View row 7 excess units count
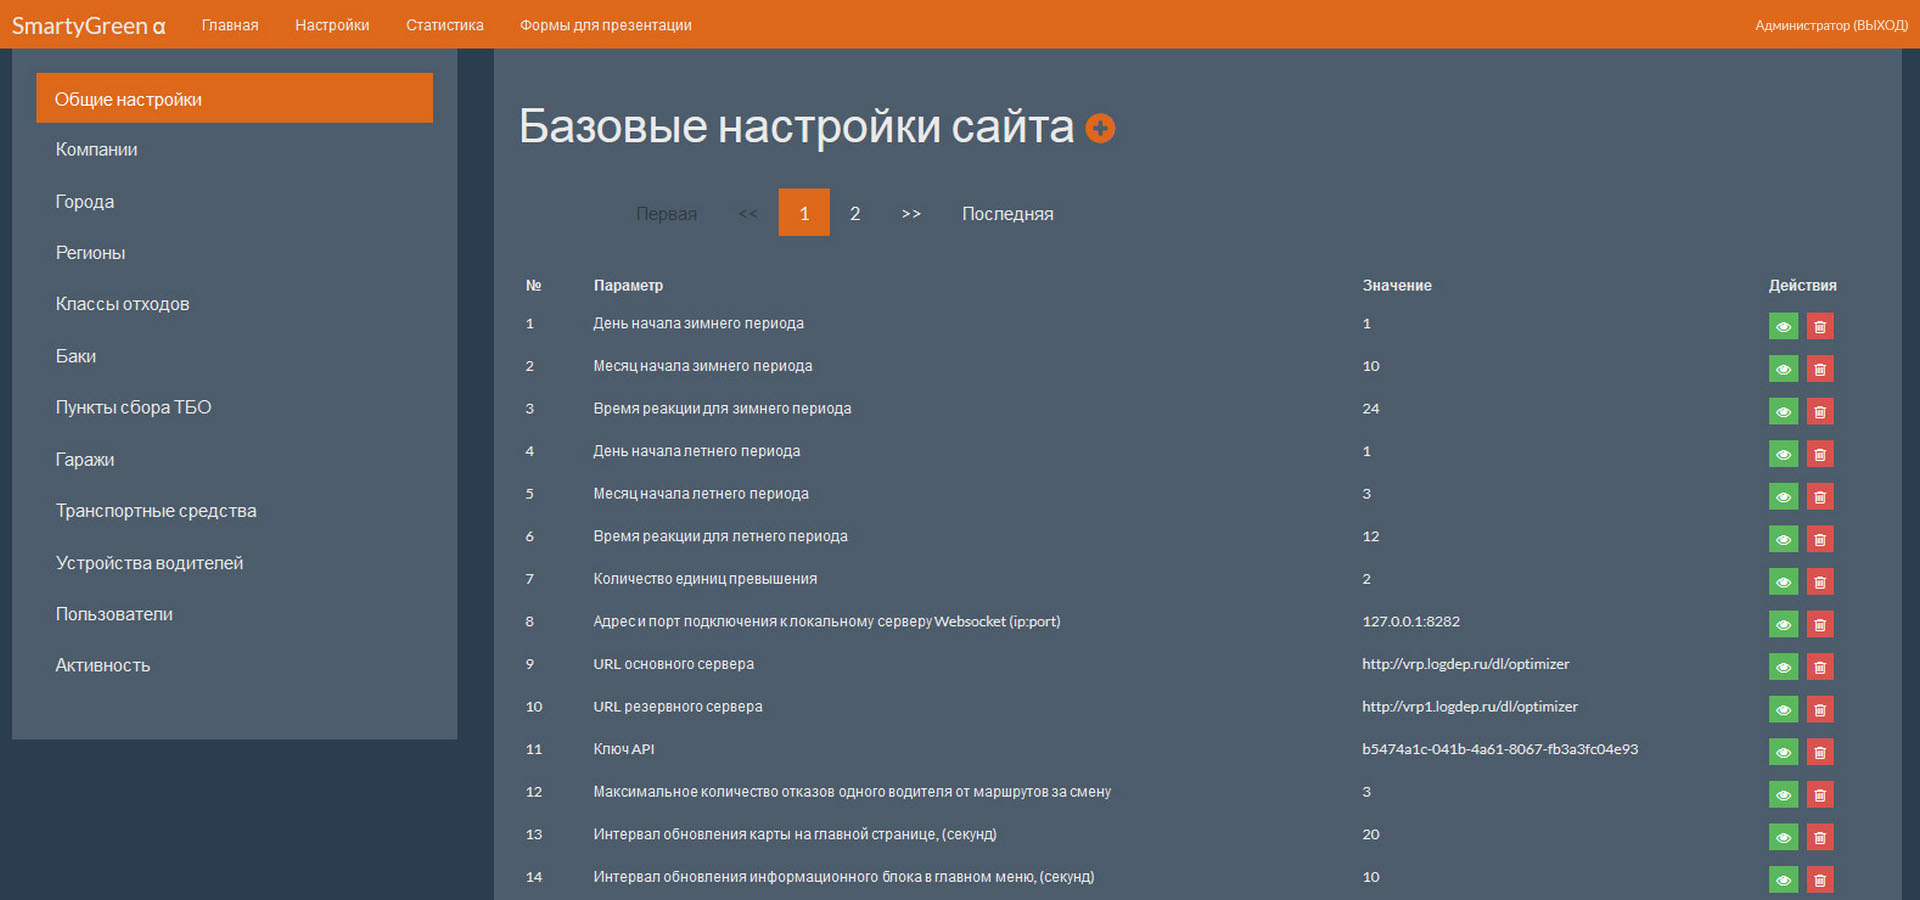1920x900 pixels. click(1783, 582)
